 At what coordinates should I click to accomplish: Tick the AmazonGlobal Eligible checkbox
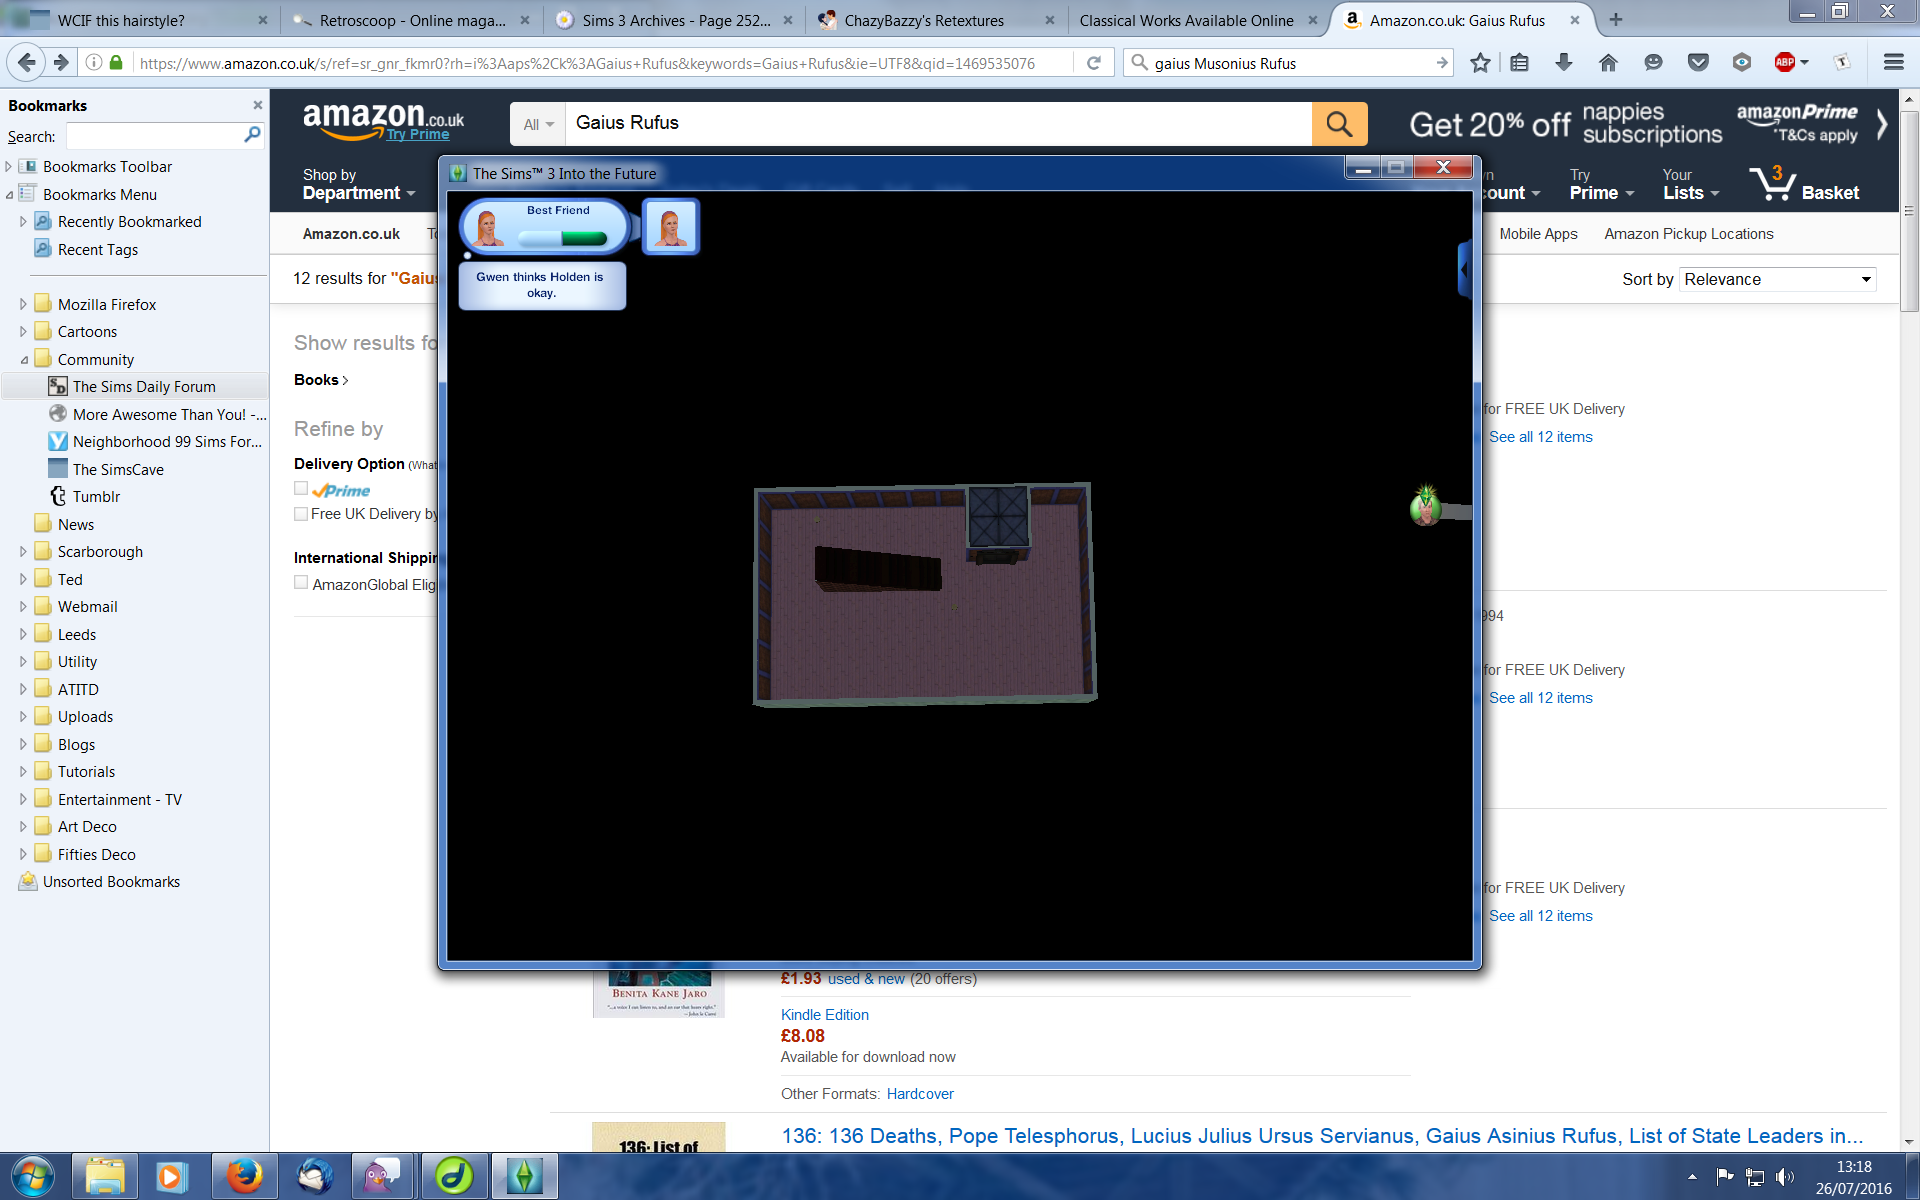[x=301, y=583]
